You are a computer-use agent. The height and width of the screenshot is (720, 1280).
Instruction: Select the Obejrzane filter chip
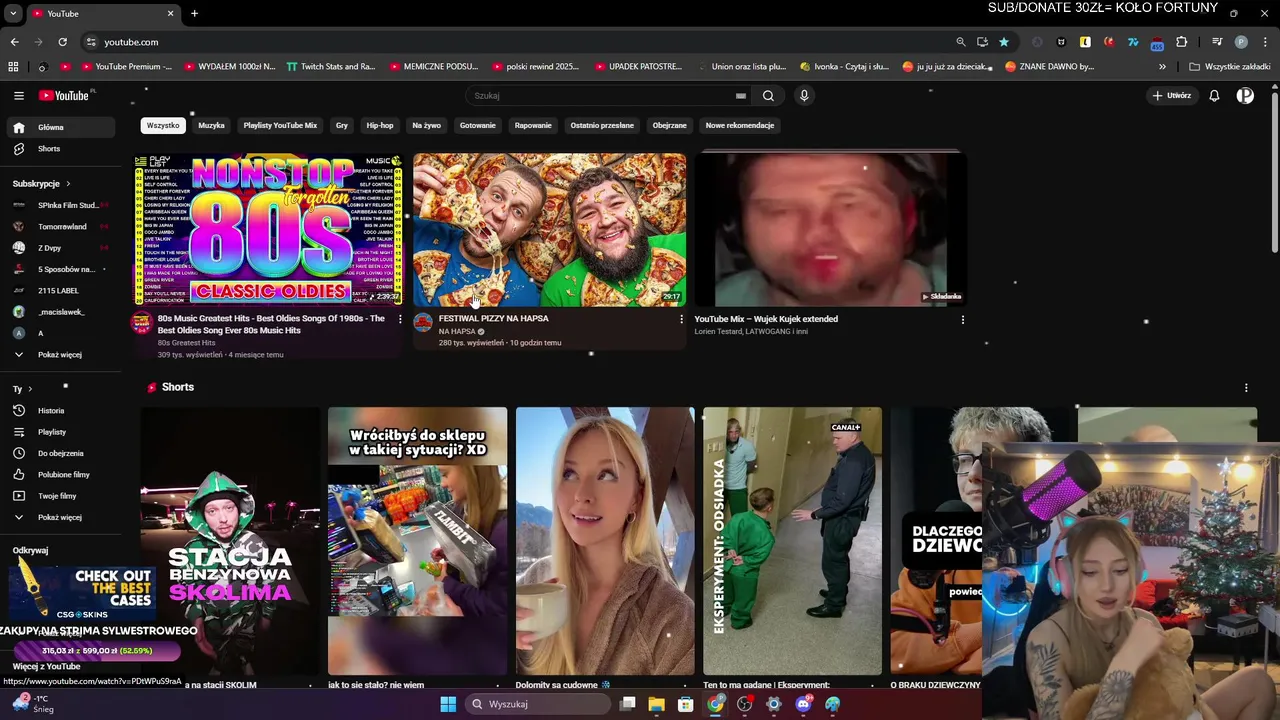pos(669,126)
